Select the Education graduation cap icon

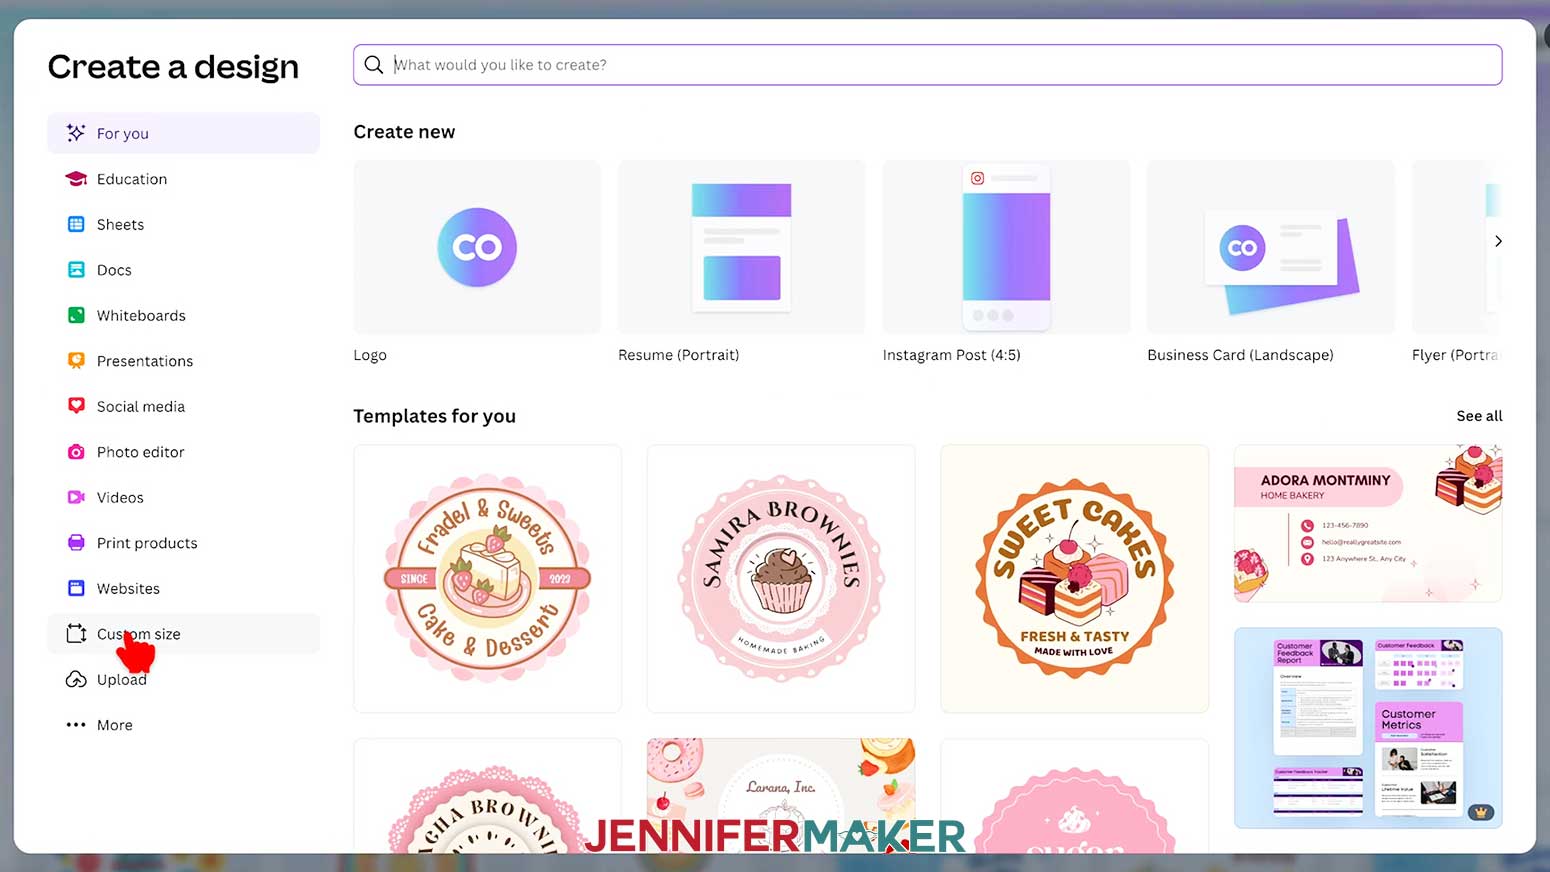click(76, 179)
